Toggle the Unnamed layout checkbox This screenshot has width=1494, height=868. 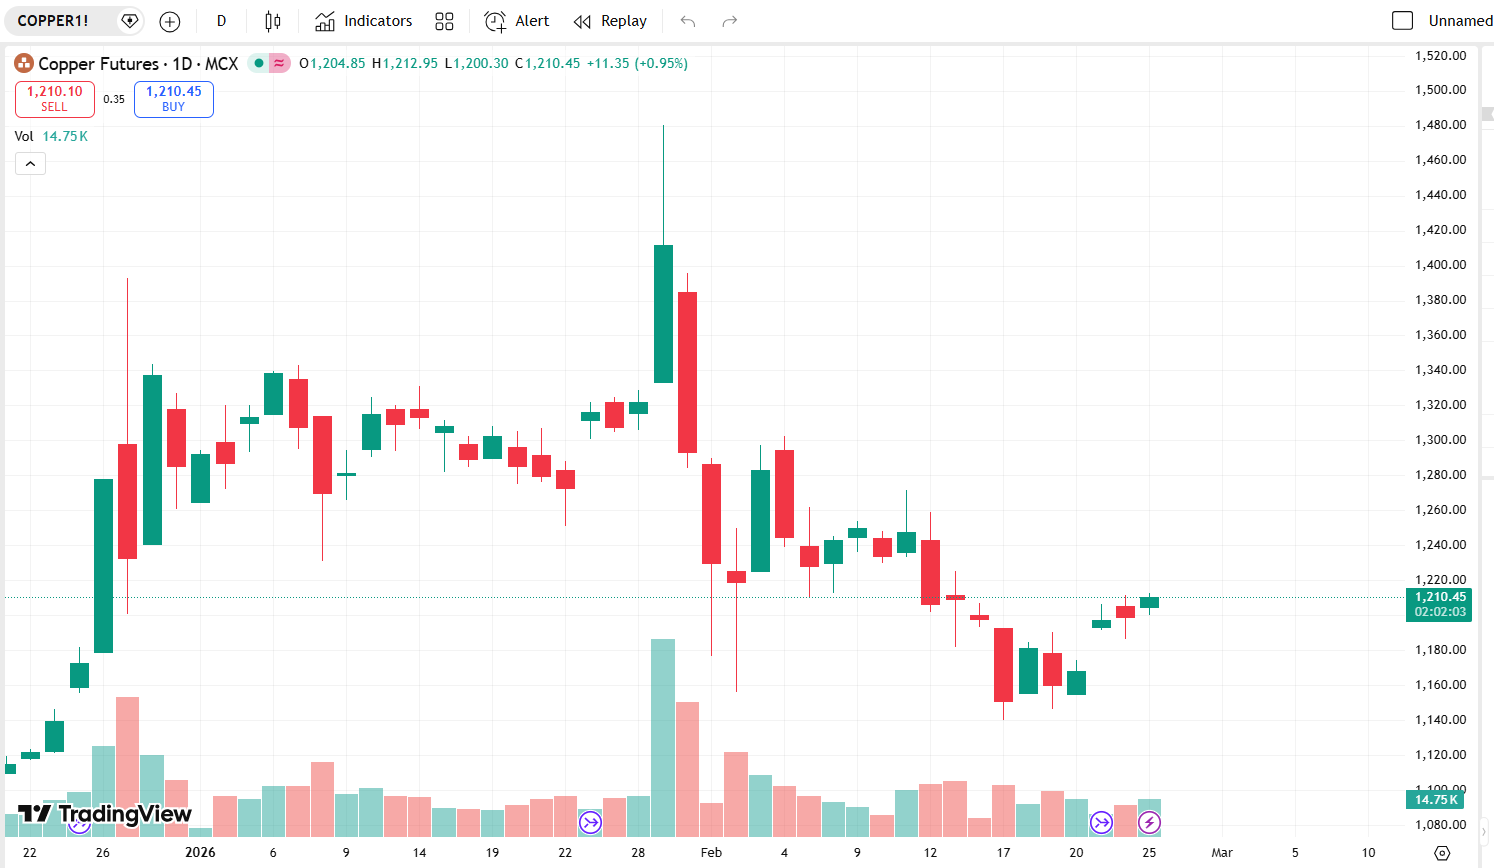click(1403, 21)
